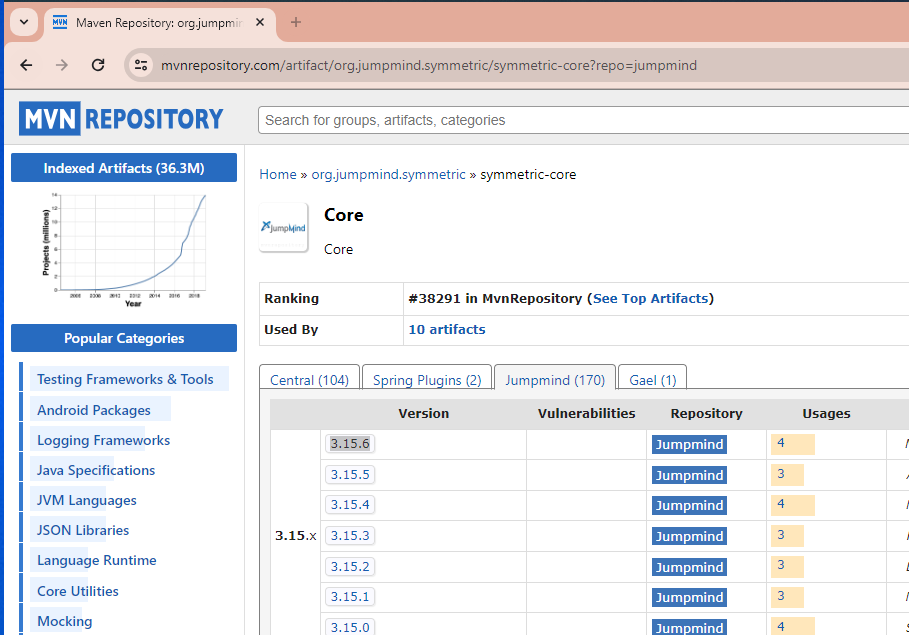Open version 3.15.5

point(350,474)
